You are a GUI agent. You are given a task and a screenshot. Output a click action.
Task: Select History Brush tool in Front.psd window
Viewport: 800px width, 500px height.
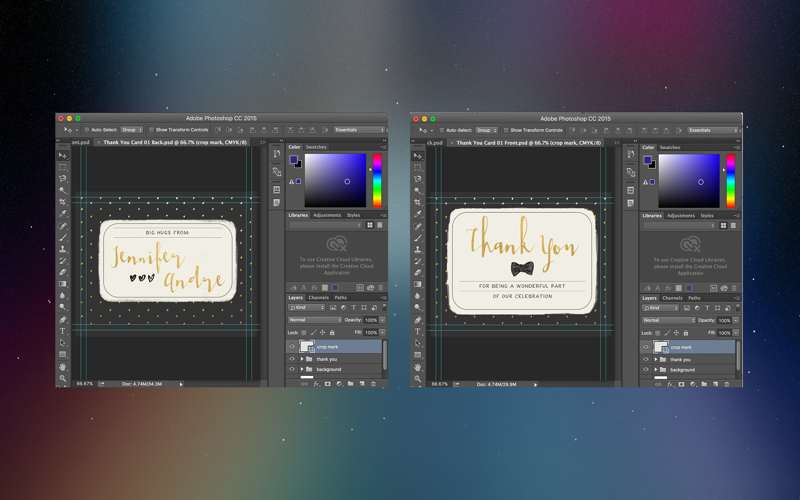point(418,261)
